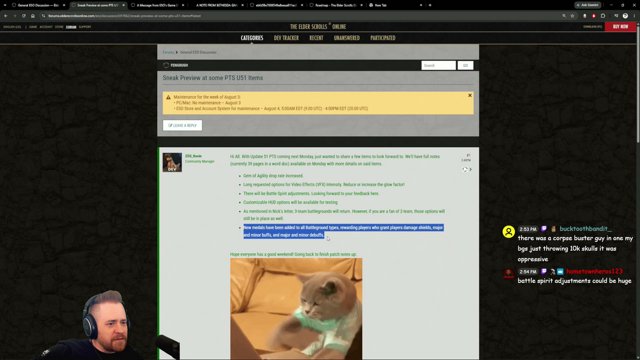Open the browser home page icon
This screenshot has width=640, height=360.
(33, 16)
